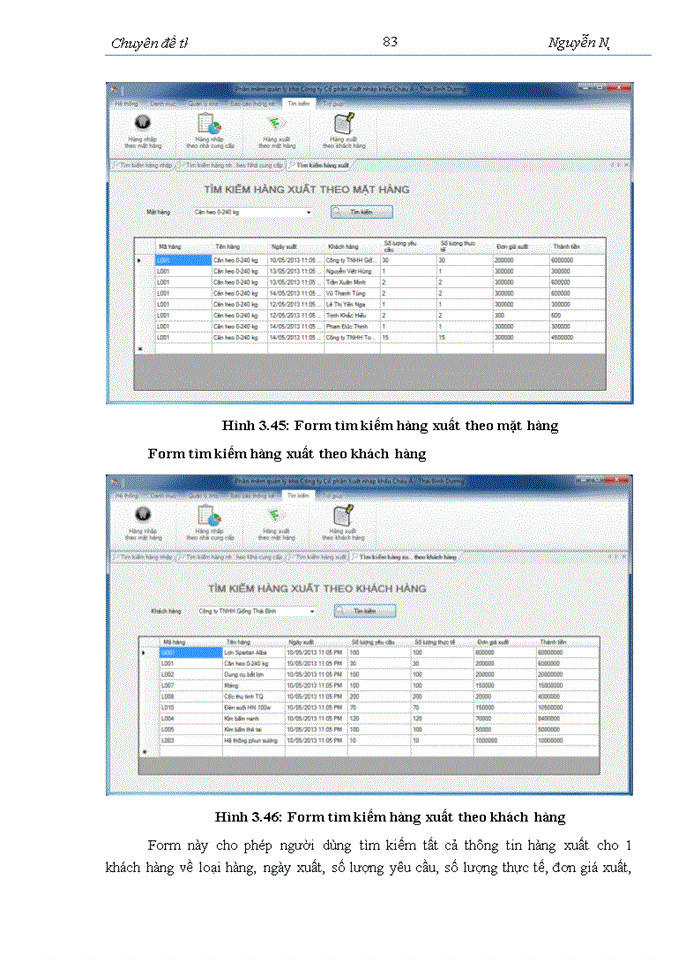Select 'L010' code cell in lower table
This screenshot has height=960, width=700.
point(191,708)
